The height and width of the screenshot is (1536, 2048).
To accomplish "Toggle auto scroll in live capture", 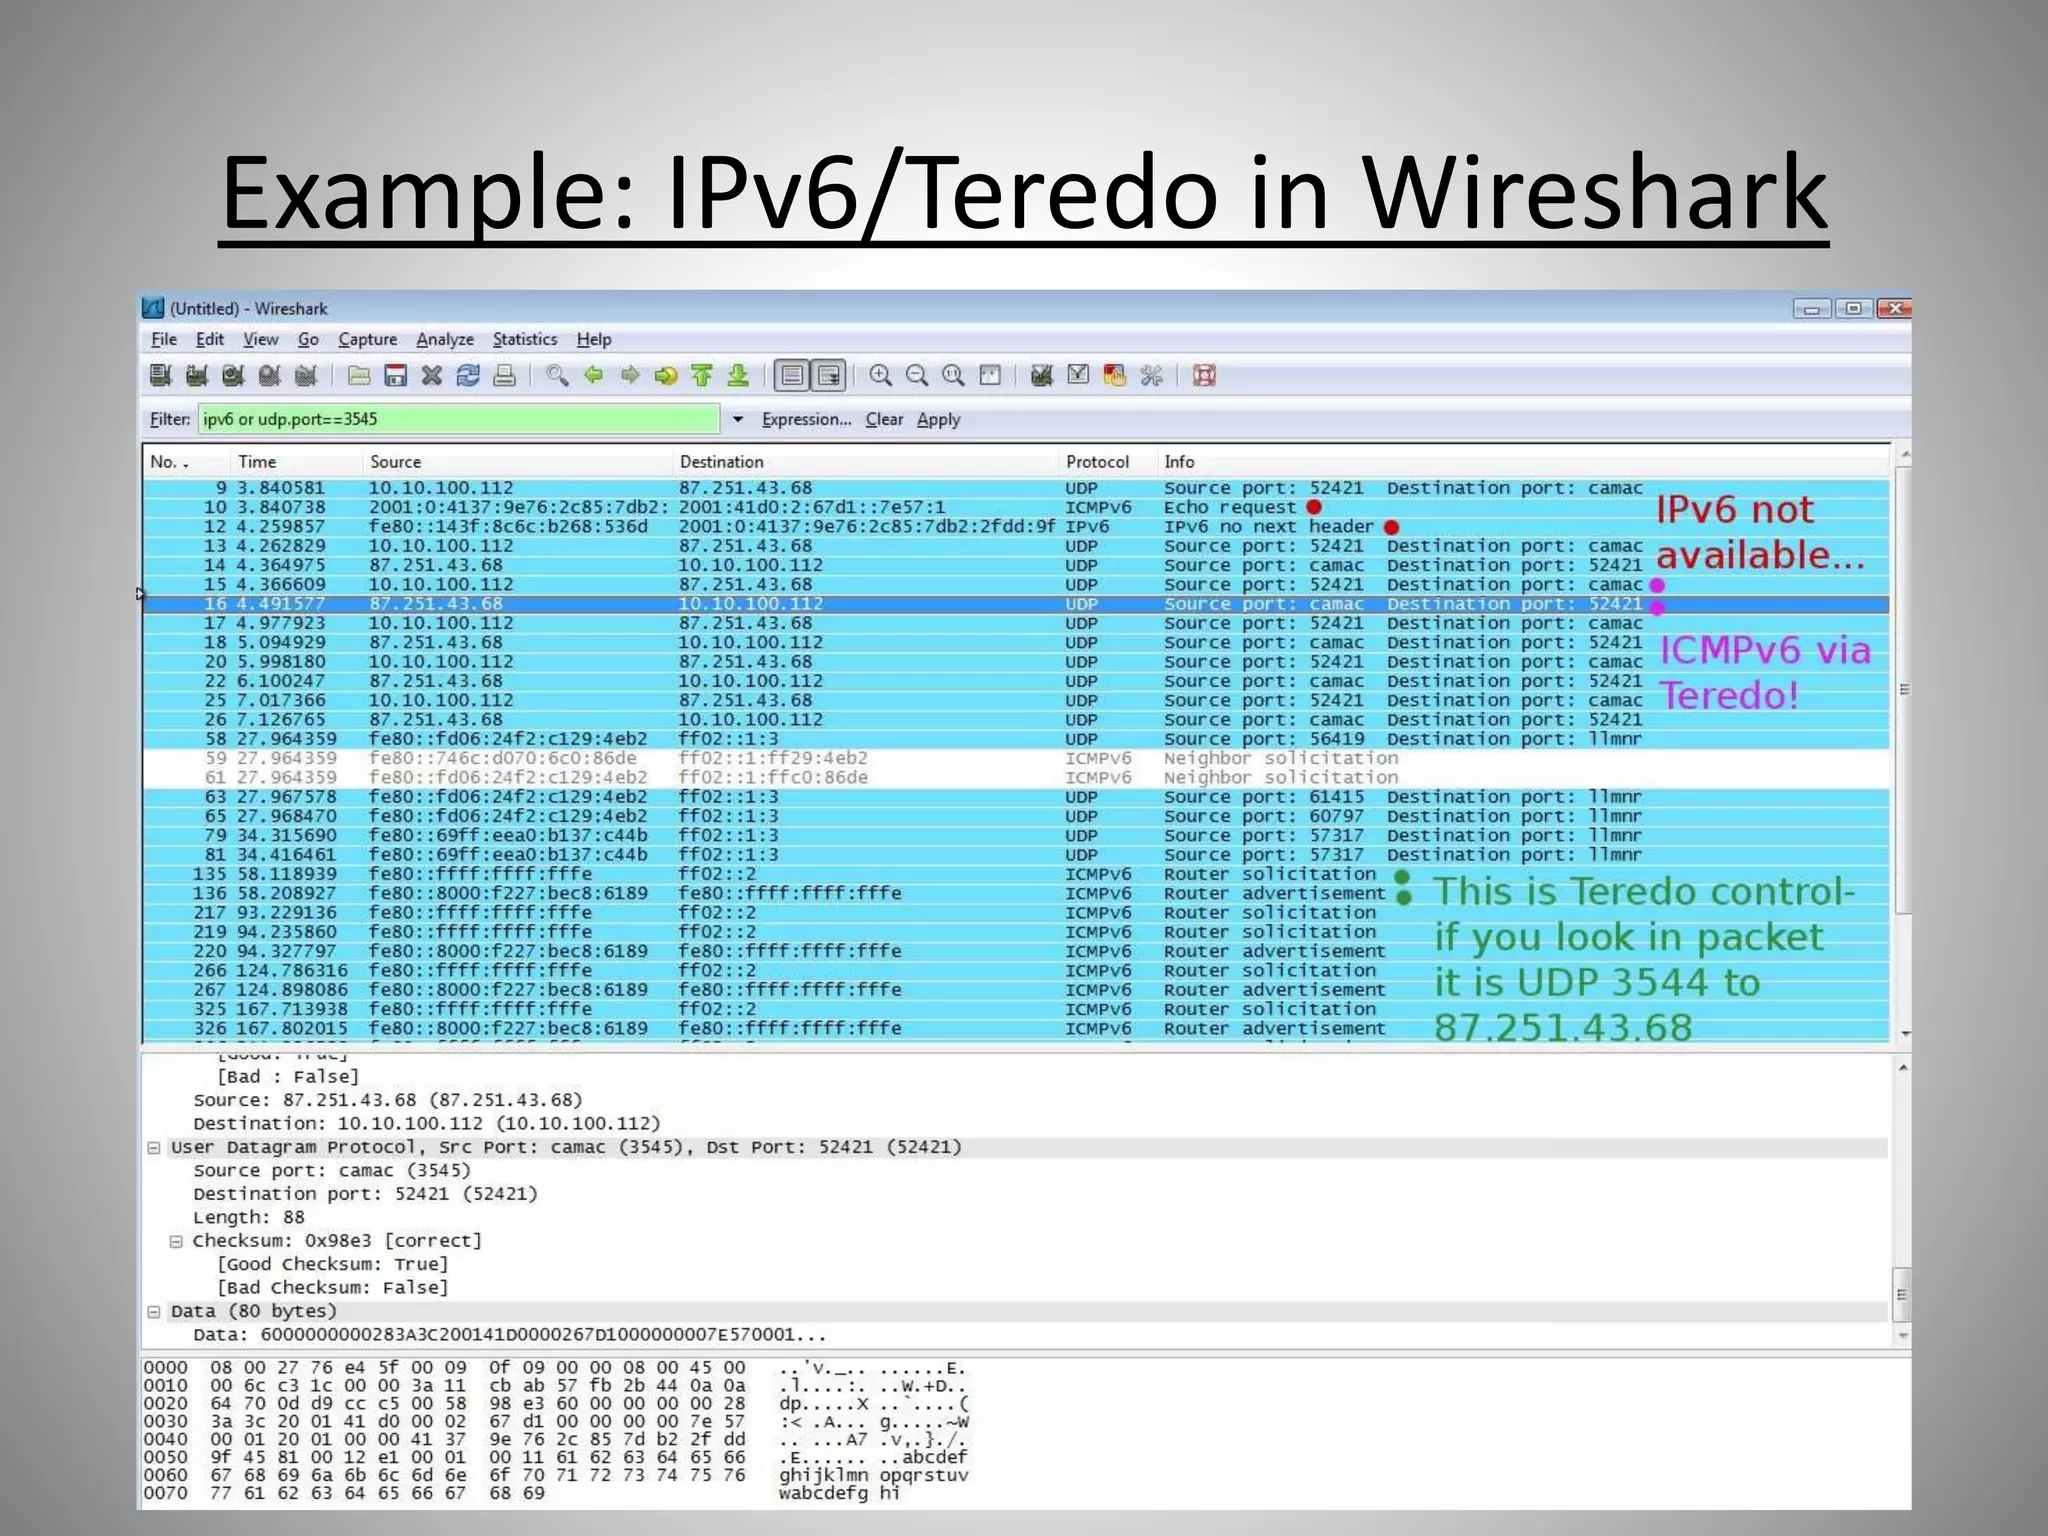I will click(829, 376).
